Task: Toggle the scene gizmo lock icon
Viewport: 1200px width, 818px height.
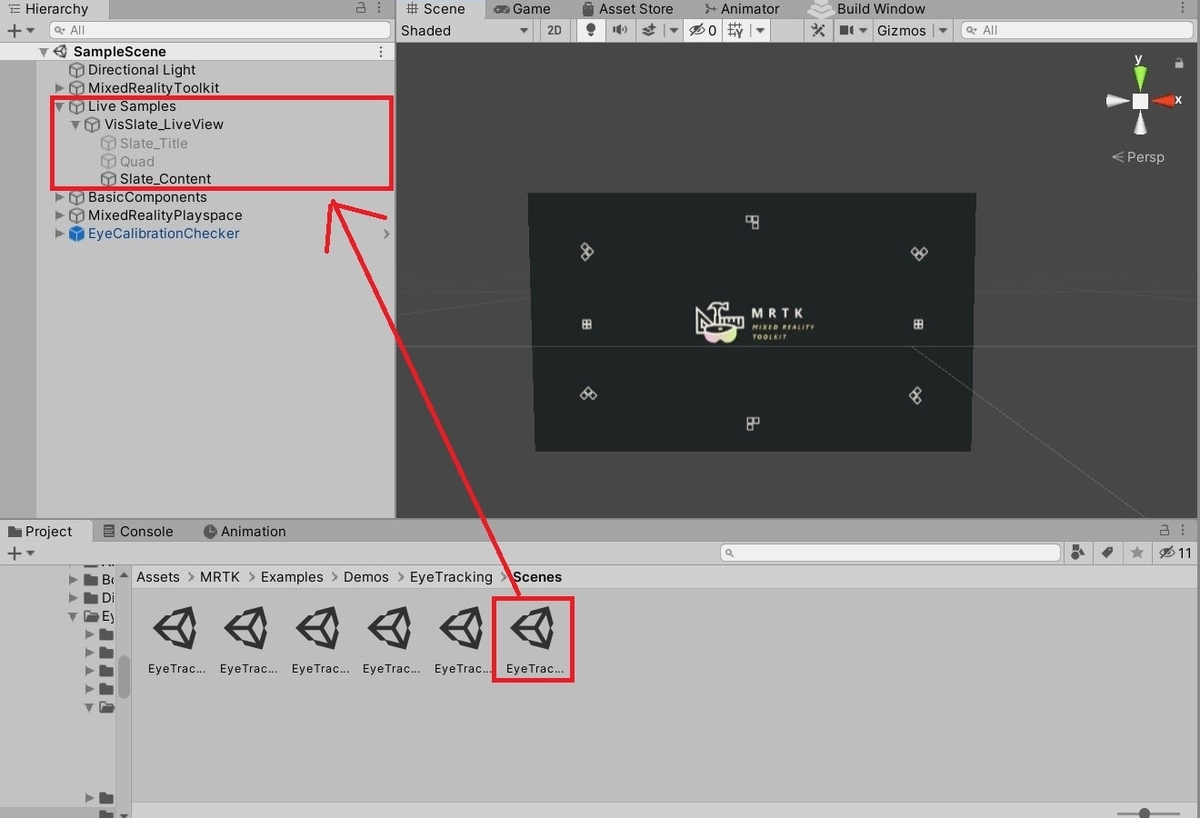Action: point(1180,63)
